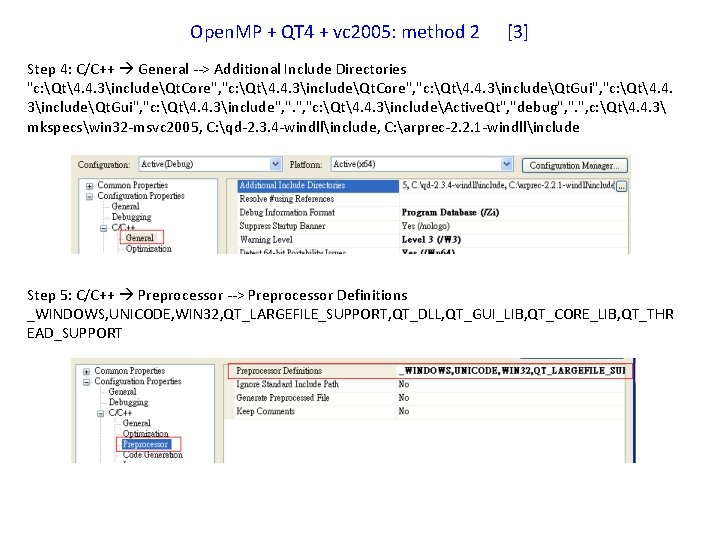
Task: Click the _WINDOWS,UNICODE,WIN32 definitions value field
Action: pyautogui.click(x=512, y=371)
